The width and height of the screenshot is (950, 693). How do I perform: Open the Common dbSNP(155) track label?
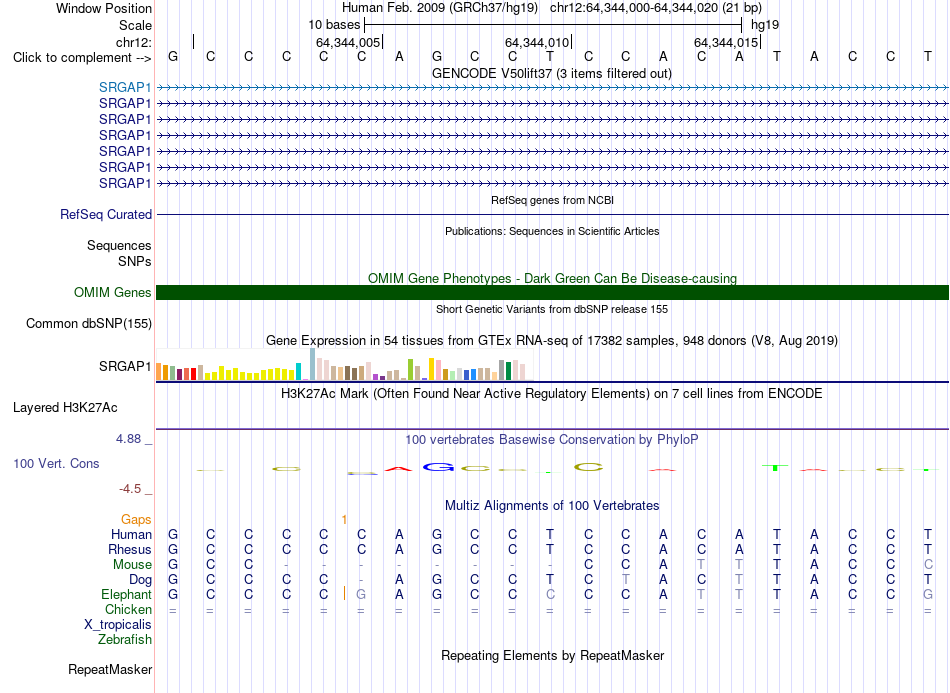click(x=89, y=323)
